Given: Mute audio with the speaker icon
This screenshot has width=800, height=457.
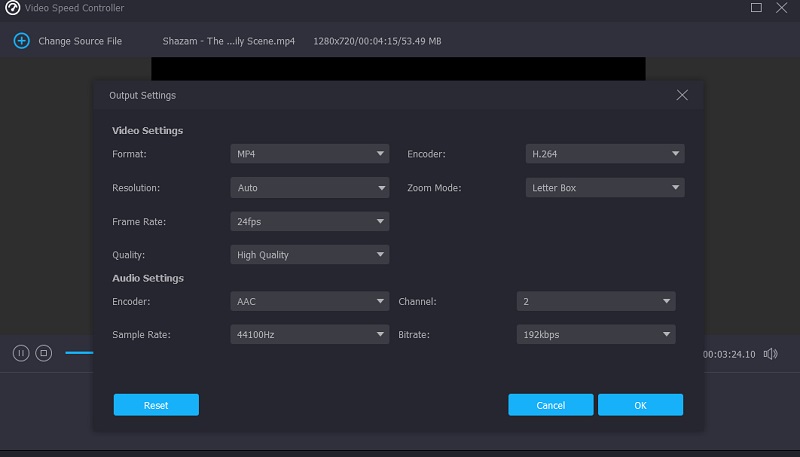Looking at the screenshot, I should pos(770,353).
